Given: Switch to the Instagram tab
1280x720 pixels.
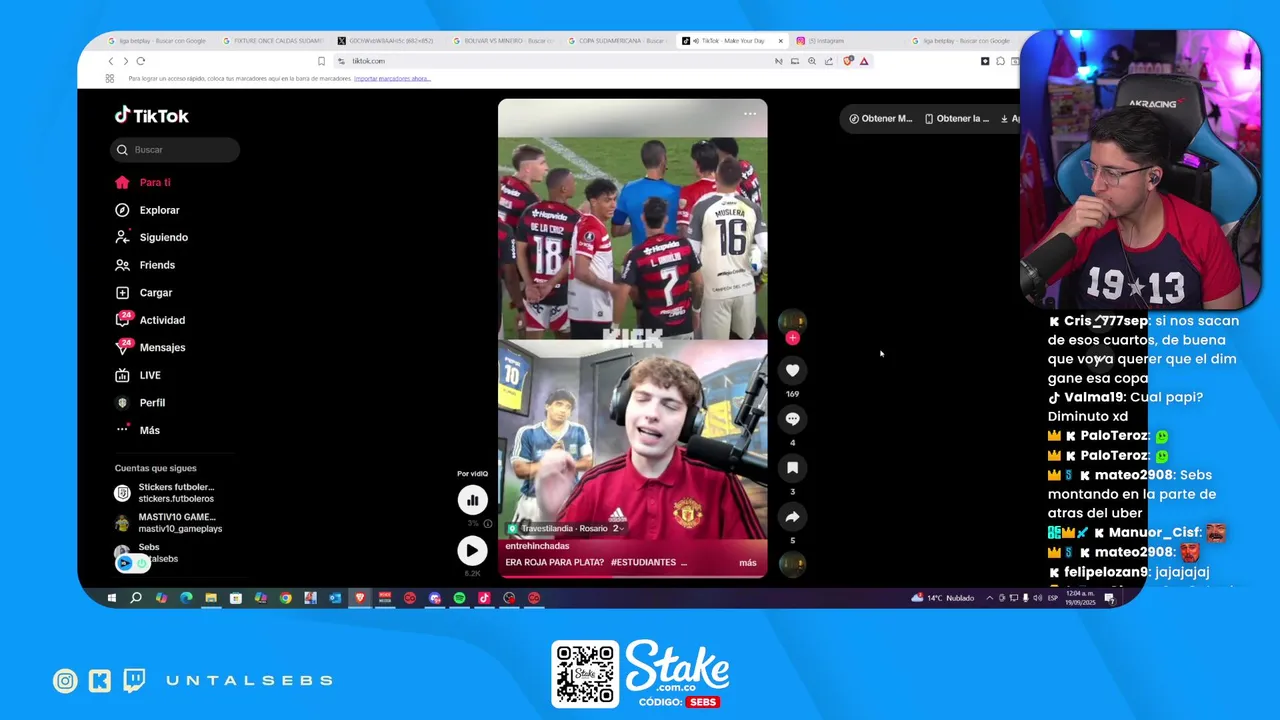Looking at the screenshot, I should [845, 41].
